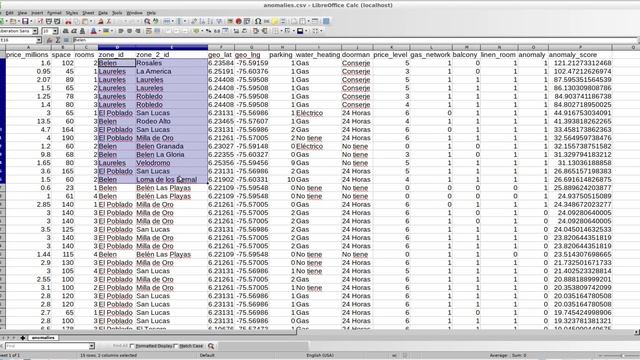This screenshot has width=640, height=360.
Task: Click the Cut scissors icon
Action: tap(68, 21)
